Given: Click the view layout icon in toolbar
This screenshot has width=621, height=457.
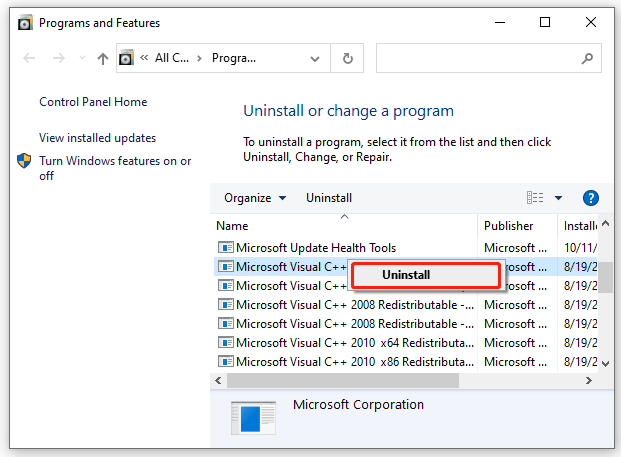Looking at the screenshot, I should [x=535, y=198].
